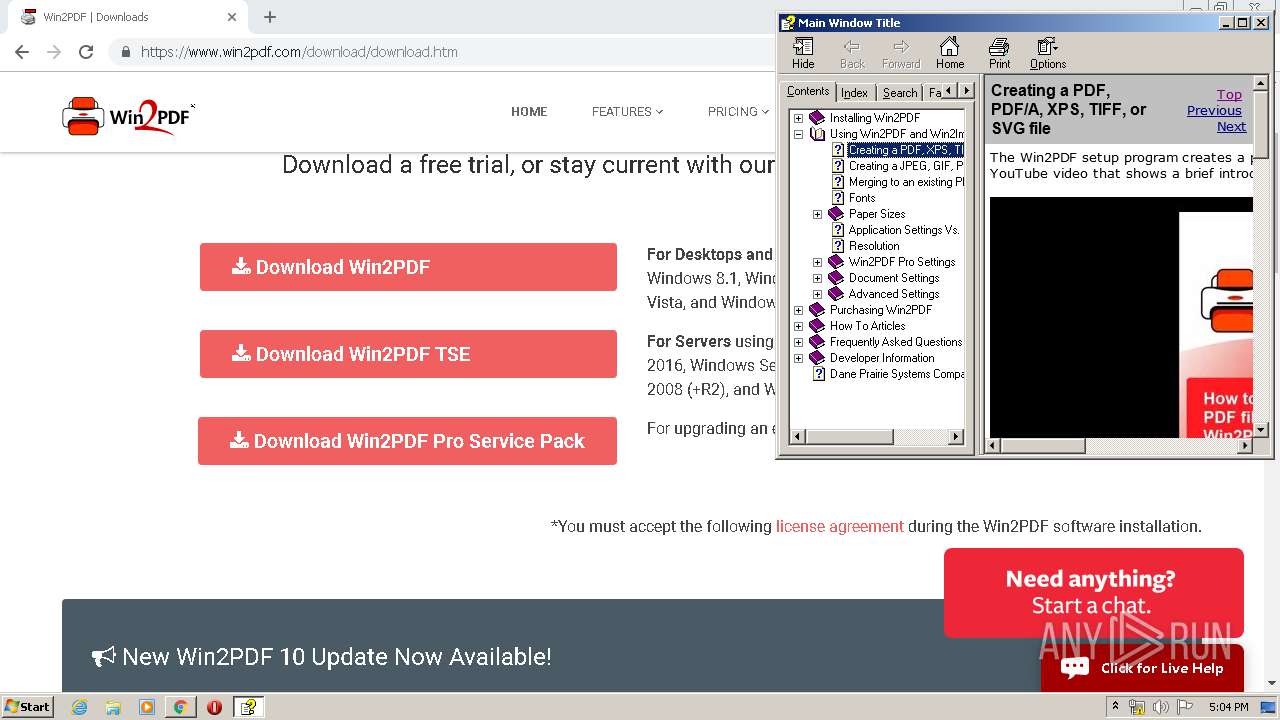Print the current help topic
Image resolution: width=1280 pixels, height=720 pixels.
coord(999,53)
